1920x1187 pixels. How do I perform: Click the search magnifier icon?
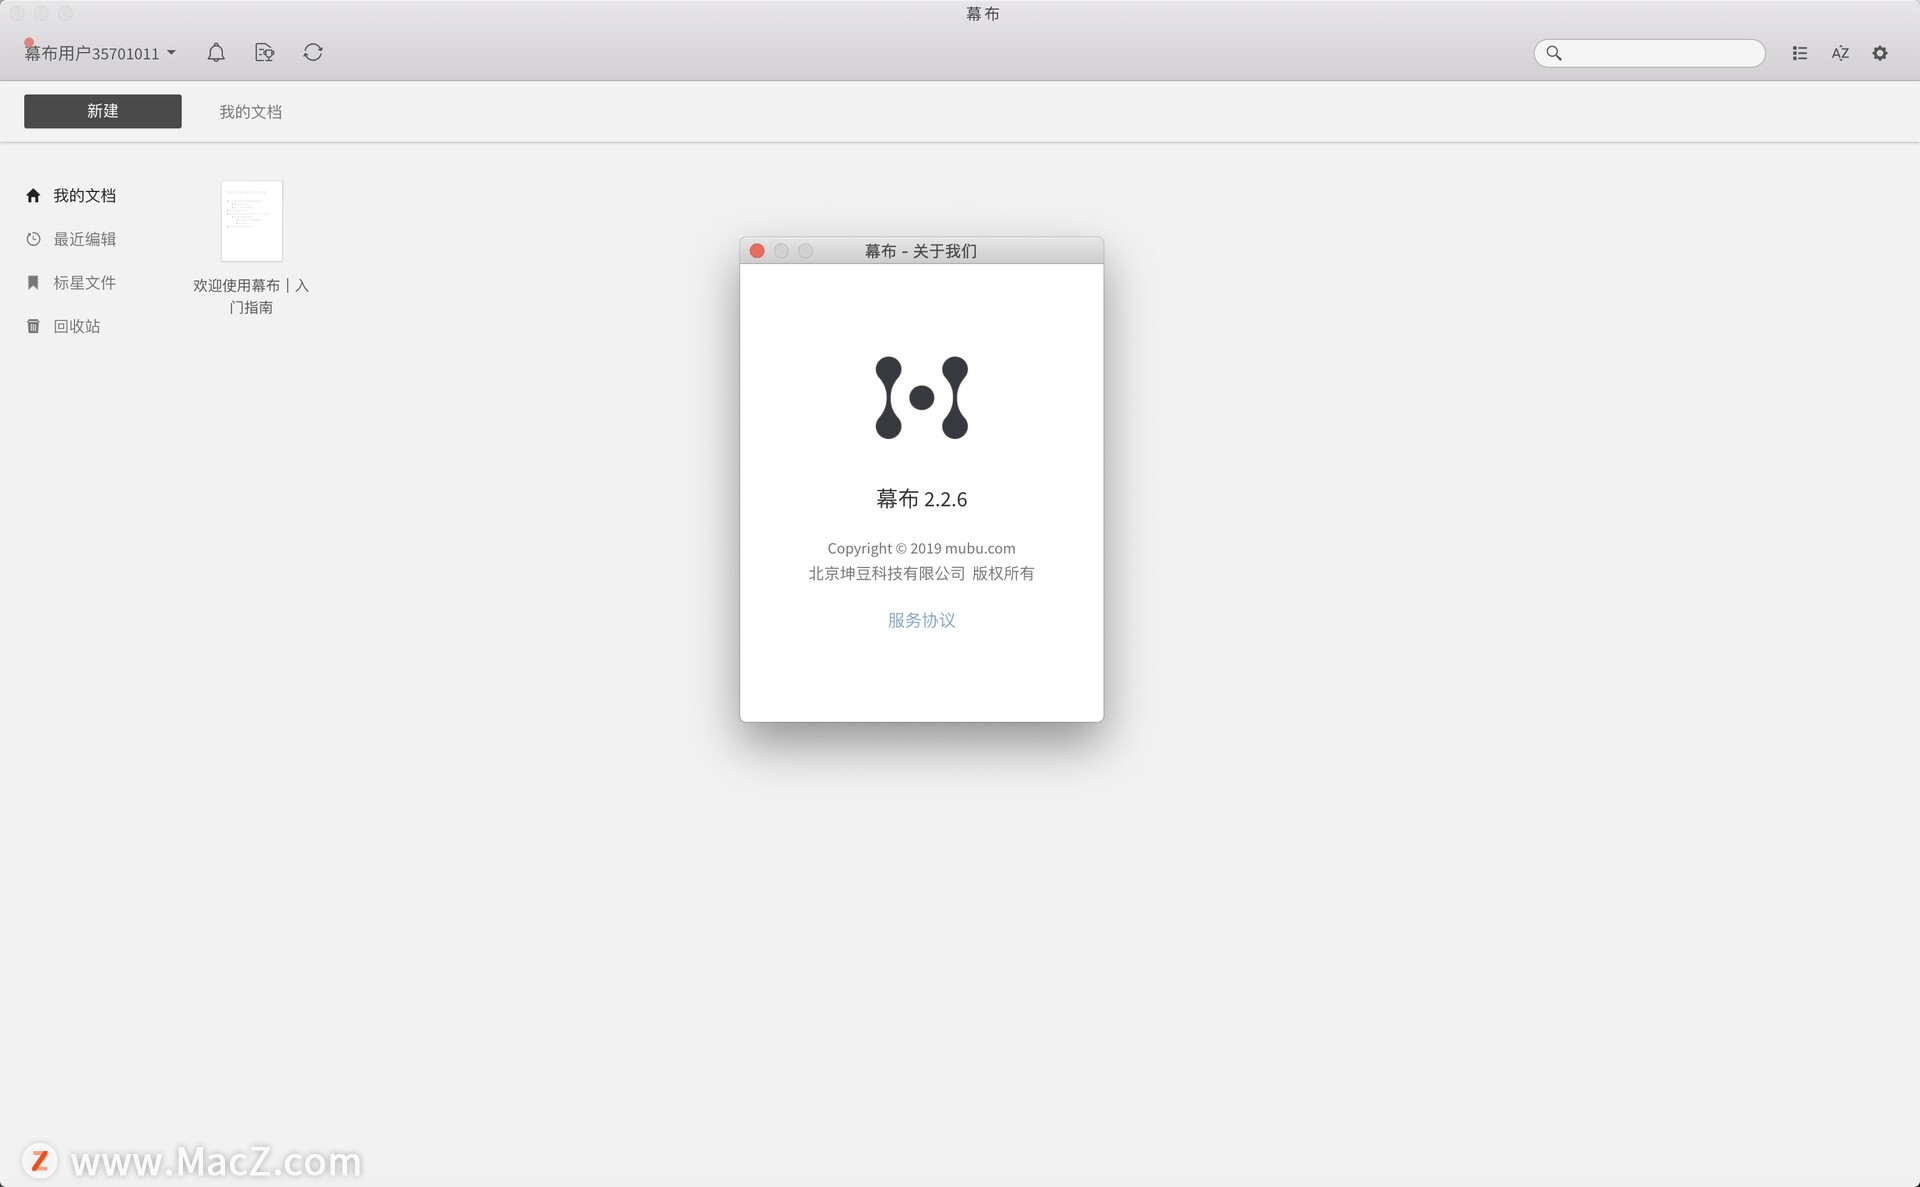[1554, 53]
